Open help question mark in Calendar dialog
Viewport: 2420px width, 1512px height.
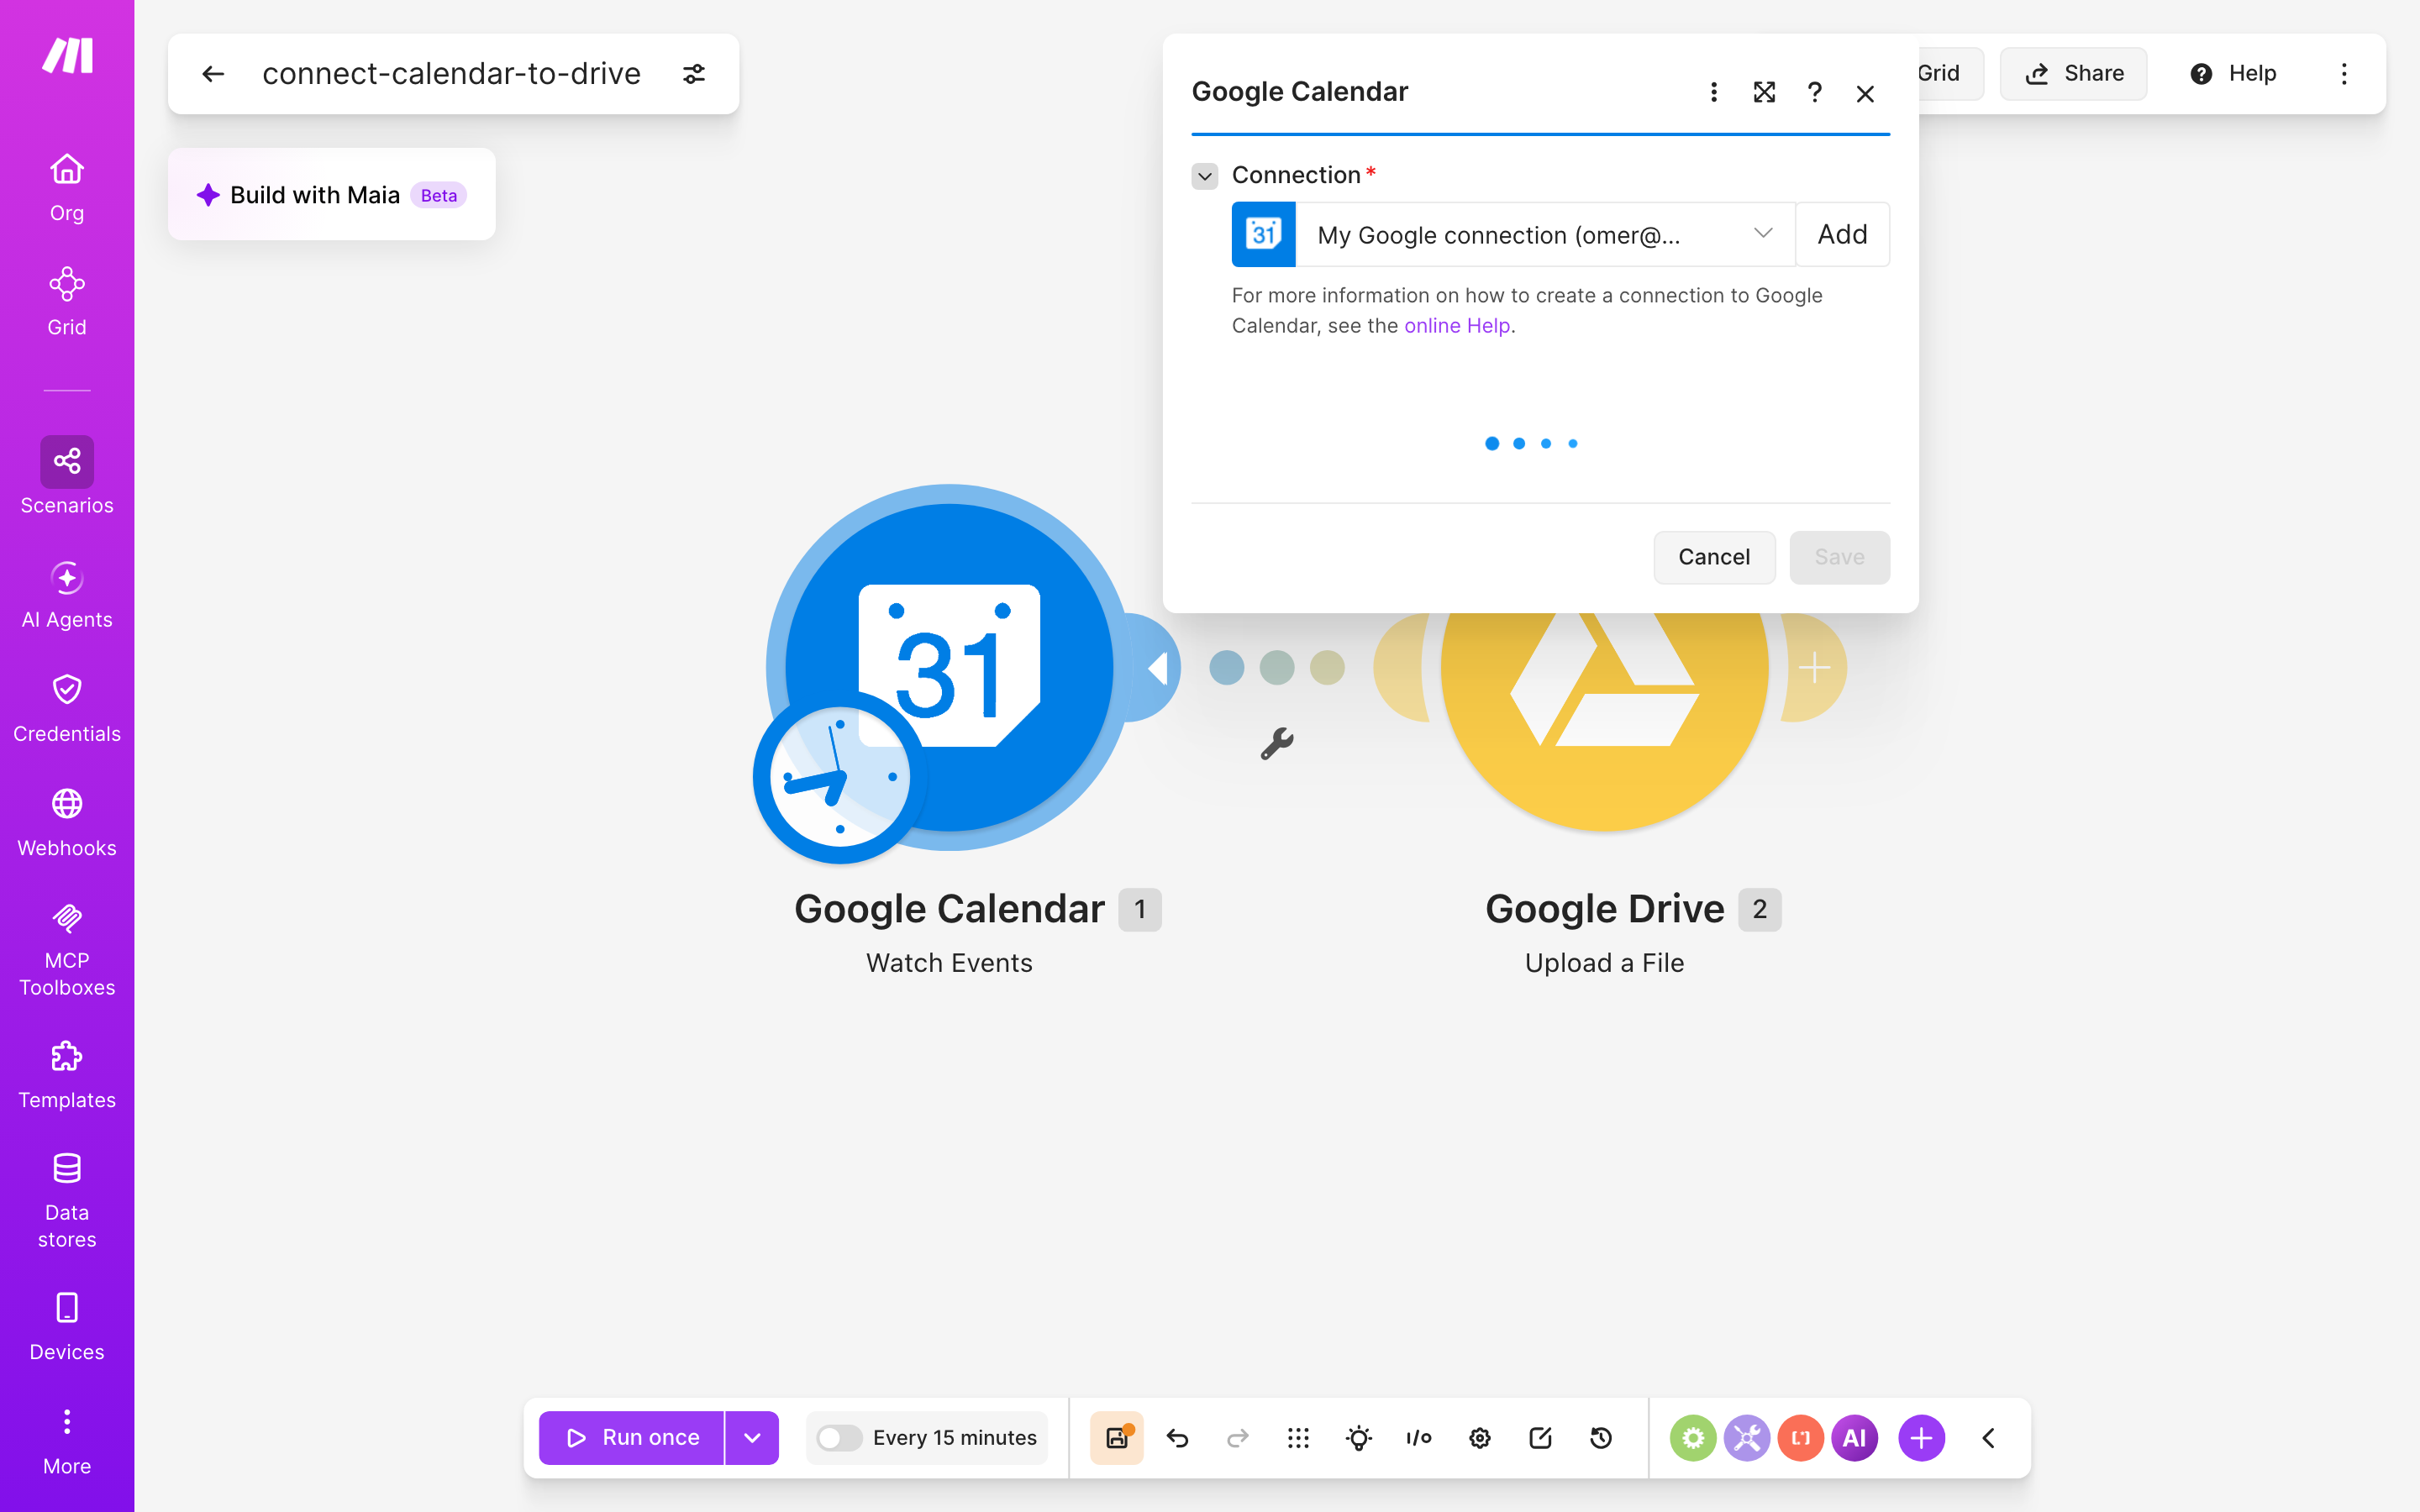(1814, 92)
